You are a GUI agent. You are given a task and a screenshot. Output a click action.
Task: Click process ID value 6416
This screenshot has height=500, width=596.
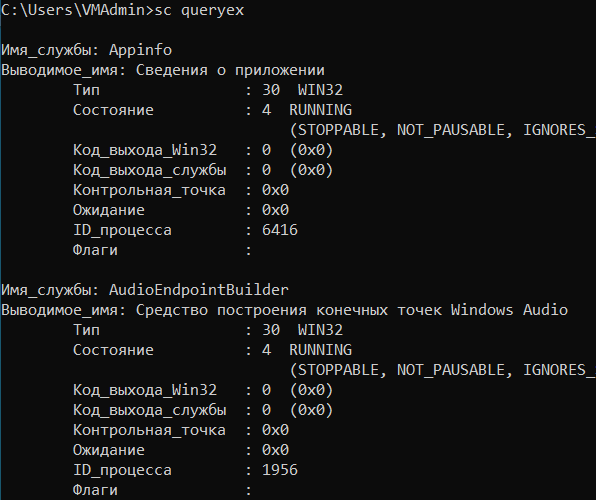pos(280,230)
